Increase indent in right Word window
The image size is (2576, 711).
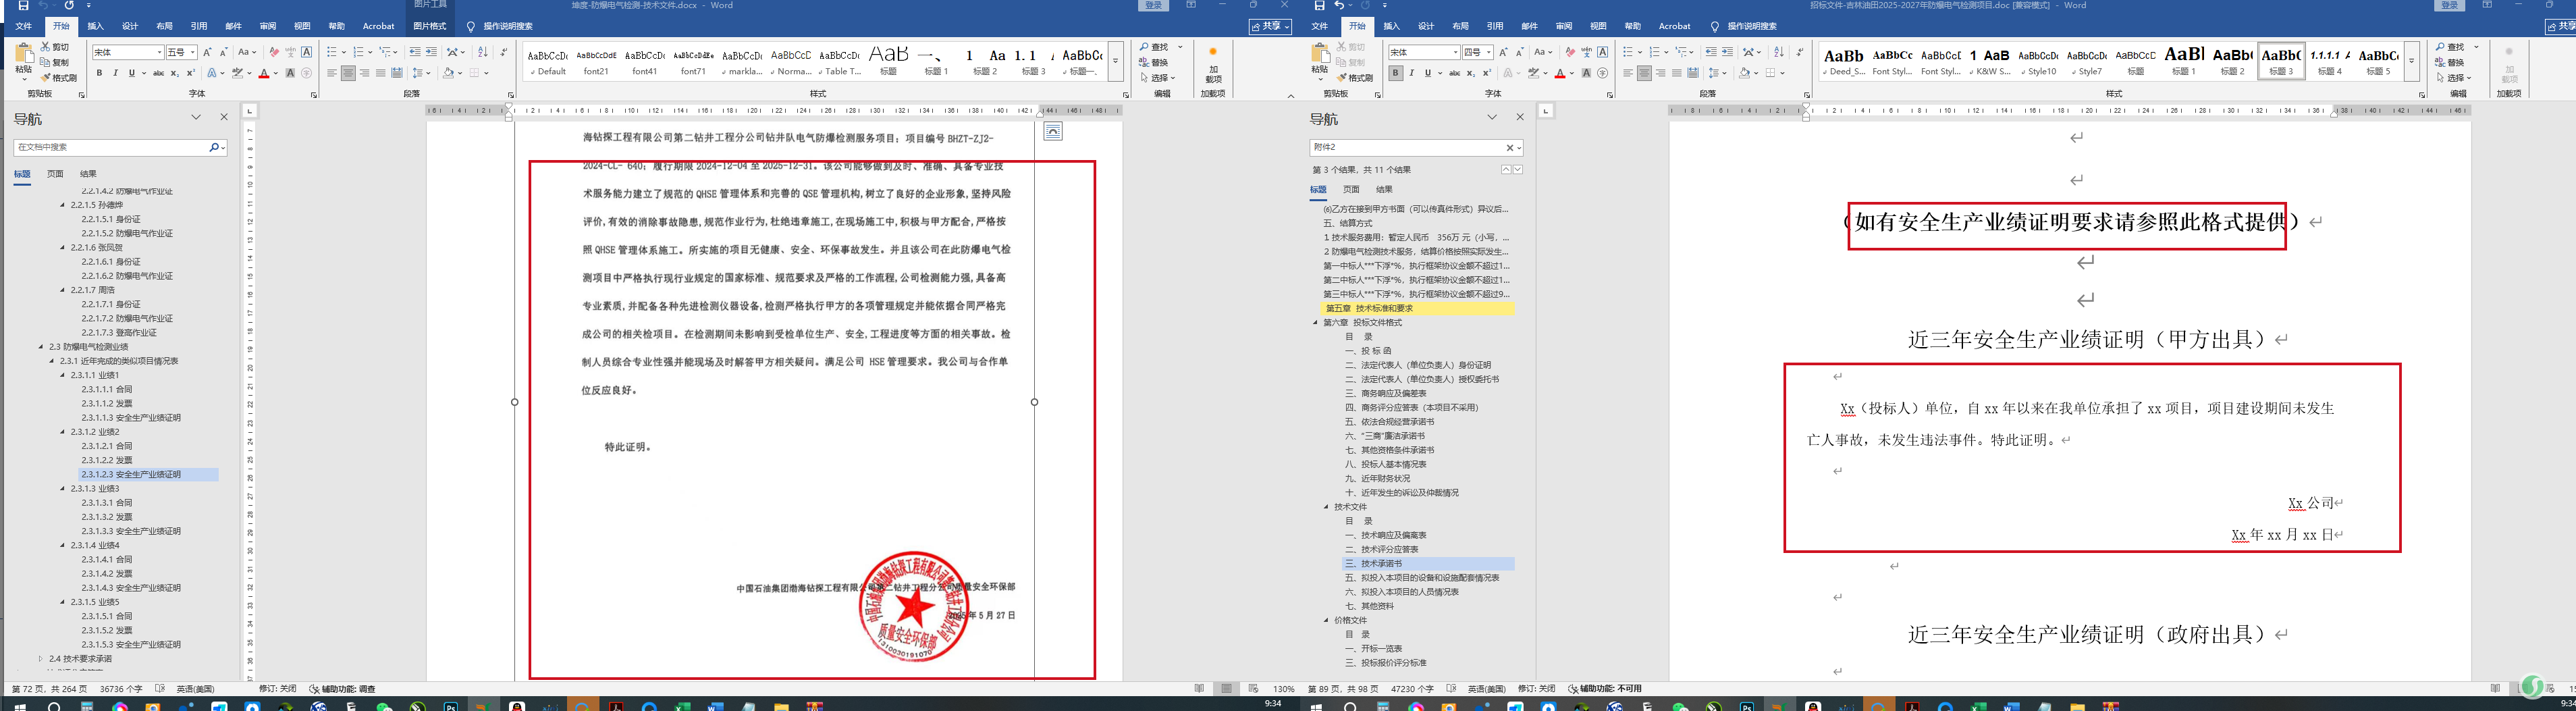pos(1727,52)
